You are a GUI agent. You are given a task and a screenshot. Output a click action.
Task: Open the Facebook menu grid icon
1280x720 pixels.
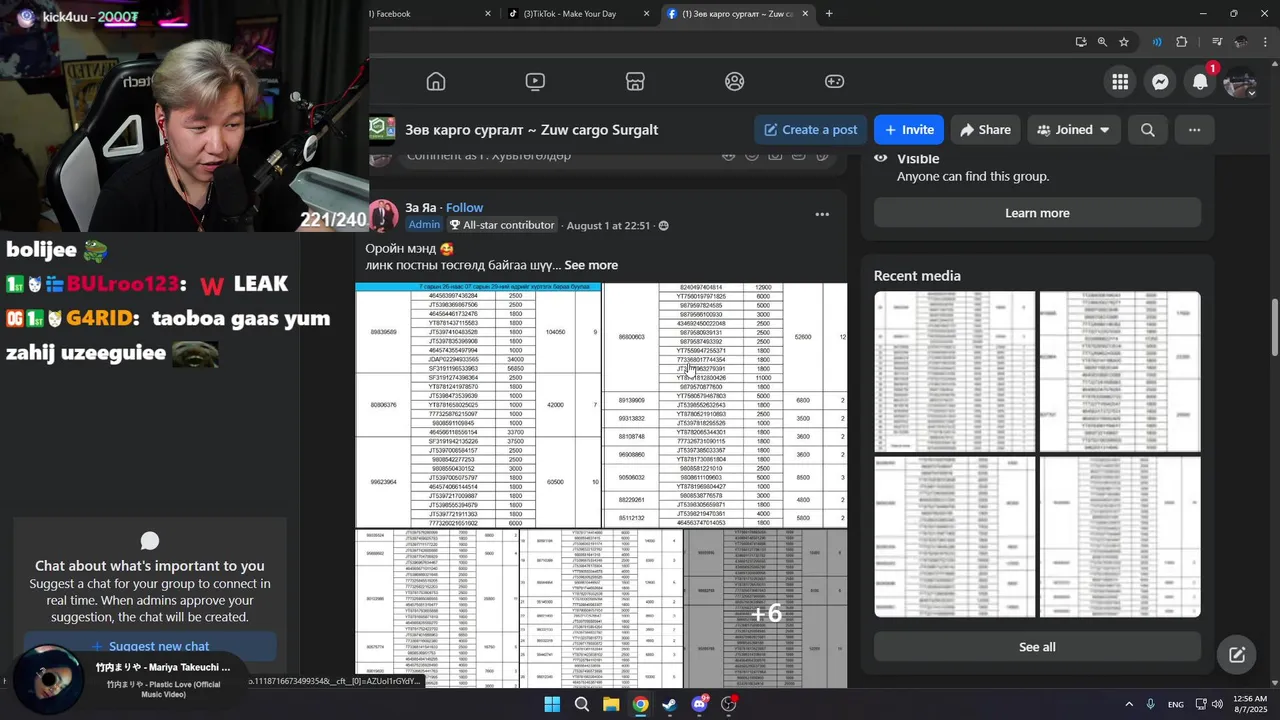pos(1120,82)
